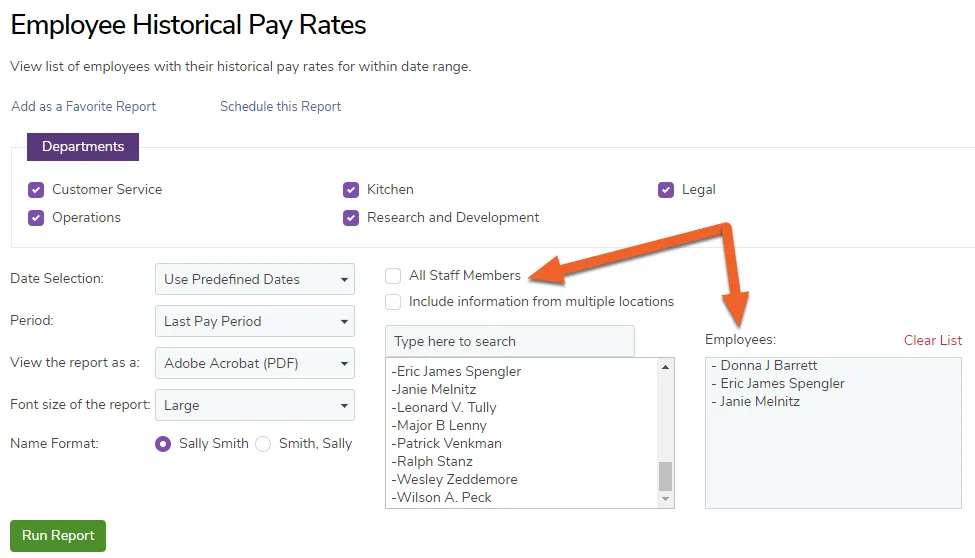The height and width of the screenshot is (558, 975).
Task: Click Janie Melnitz in Employees list
Action: coord(756,402)
